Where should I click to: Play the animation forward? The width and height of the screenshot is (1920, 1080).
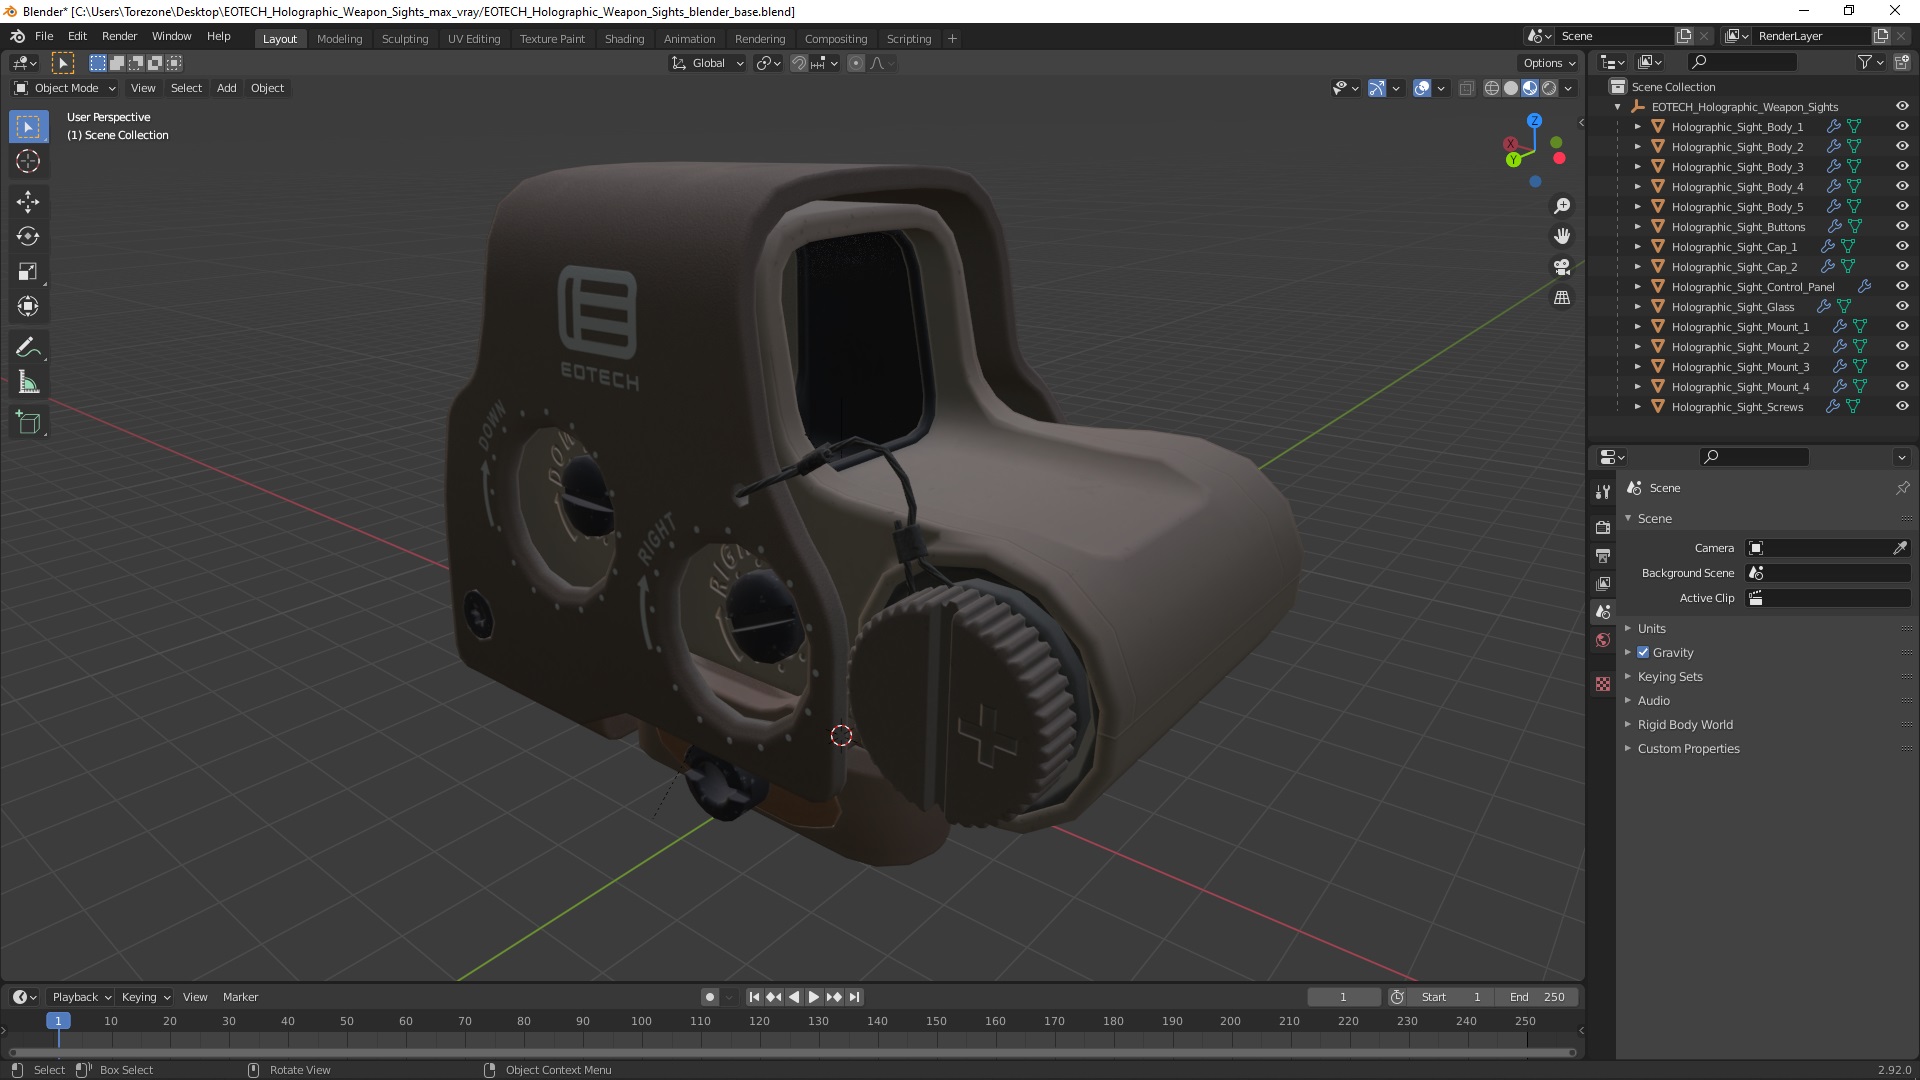(x=814, y=997)
